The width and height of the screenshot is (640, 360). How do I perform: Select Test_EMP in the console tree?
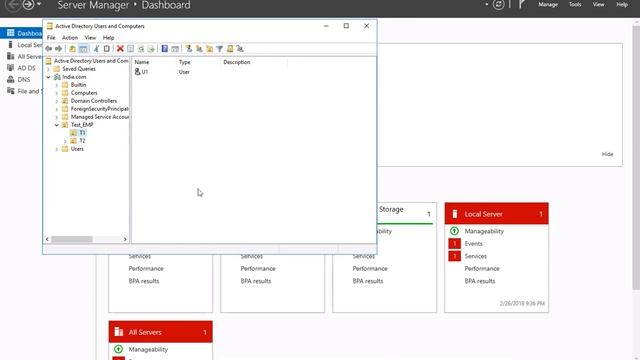[x=82, y=125]
